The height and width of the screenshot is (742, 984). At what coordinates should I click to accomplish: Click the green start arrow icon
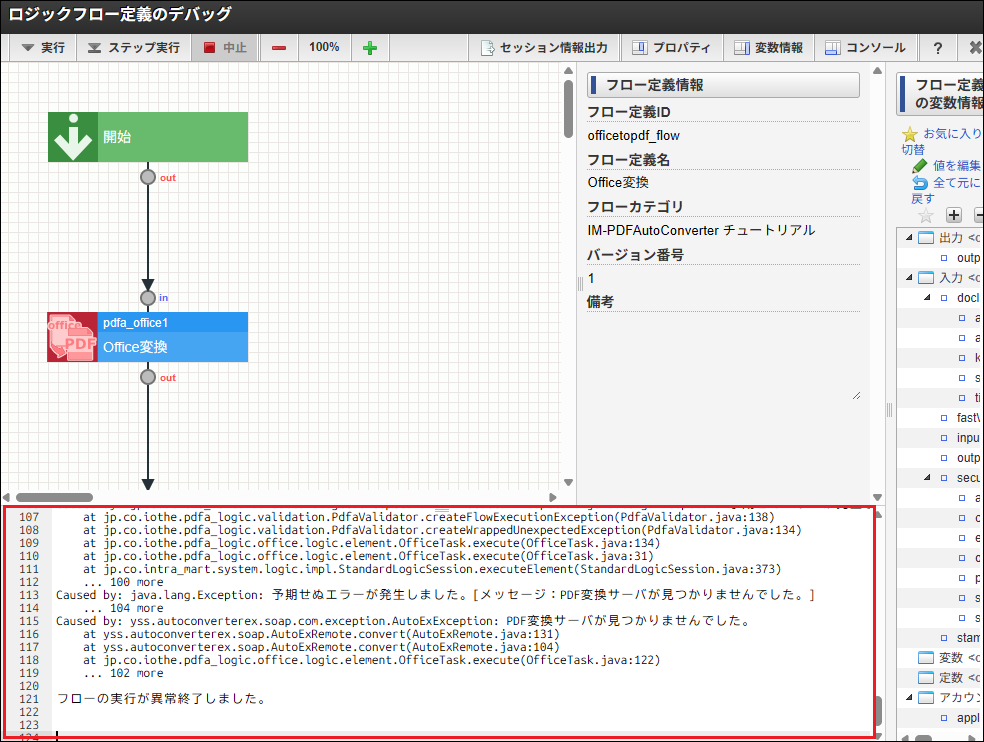[x=73, y=137]
